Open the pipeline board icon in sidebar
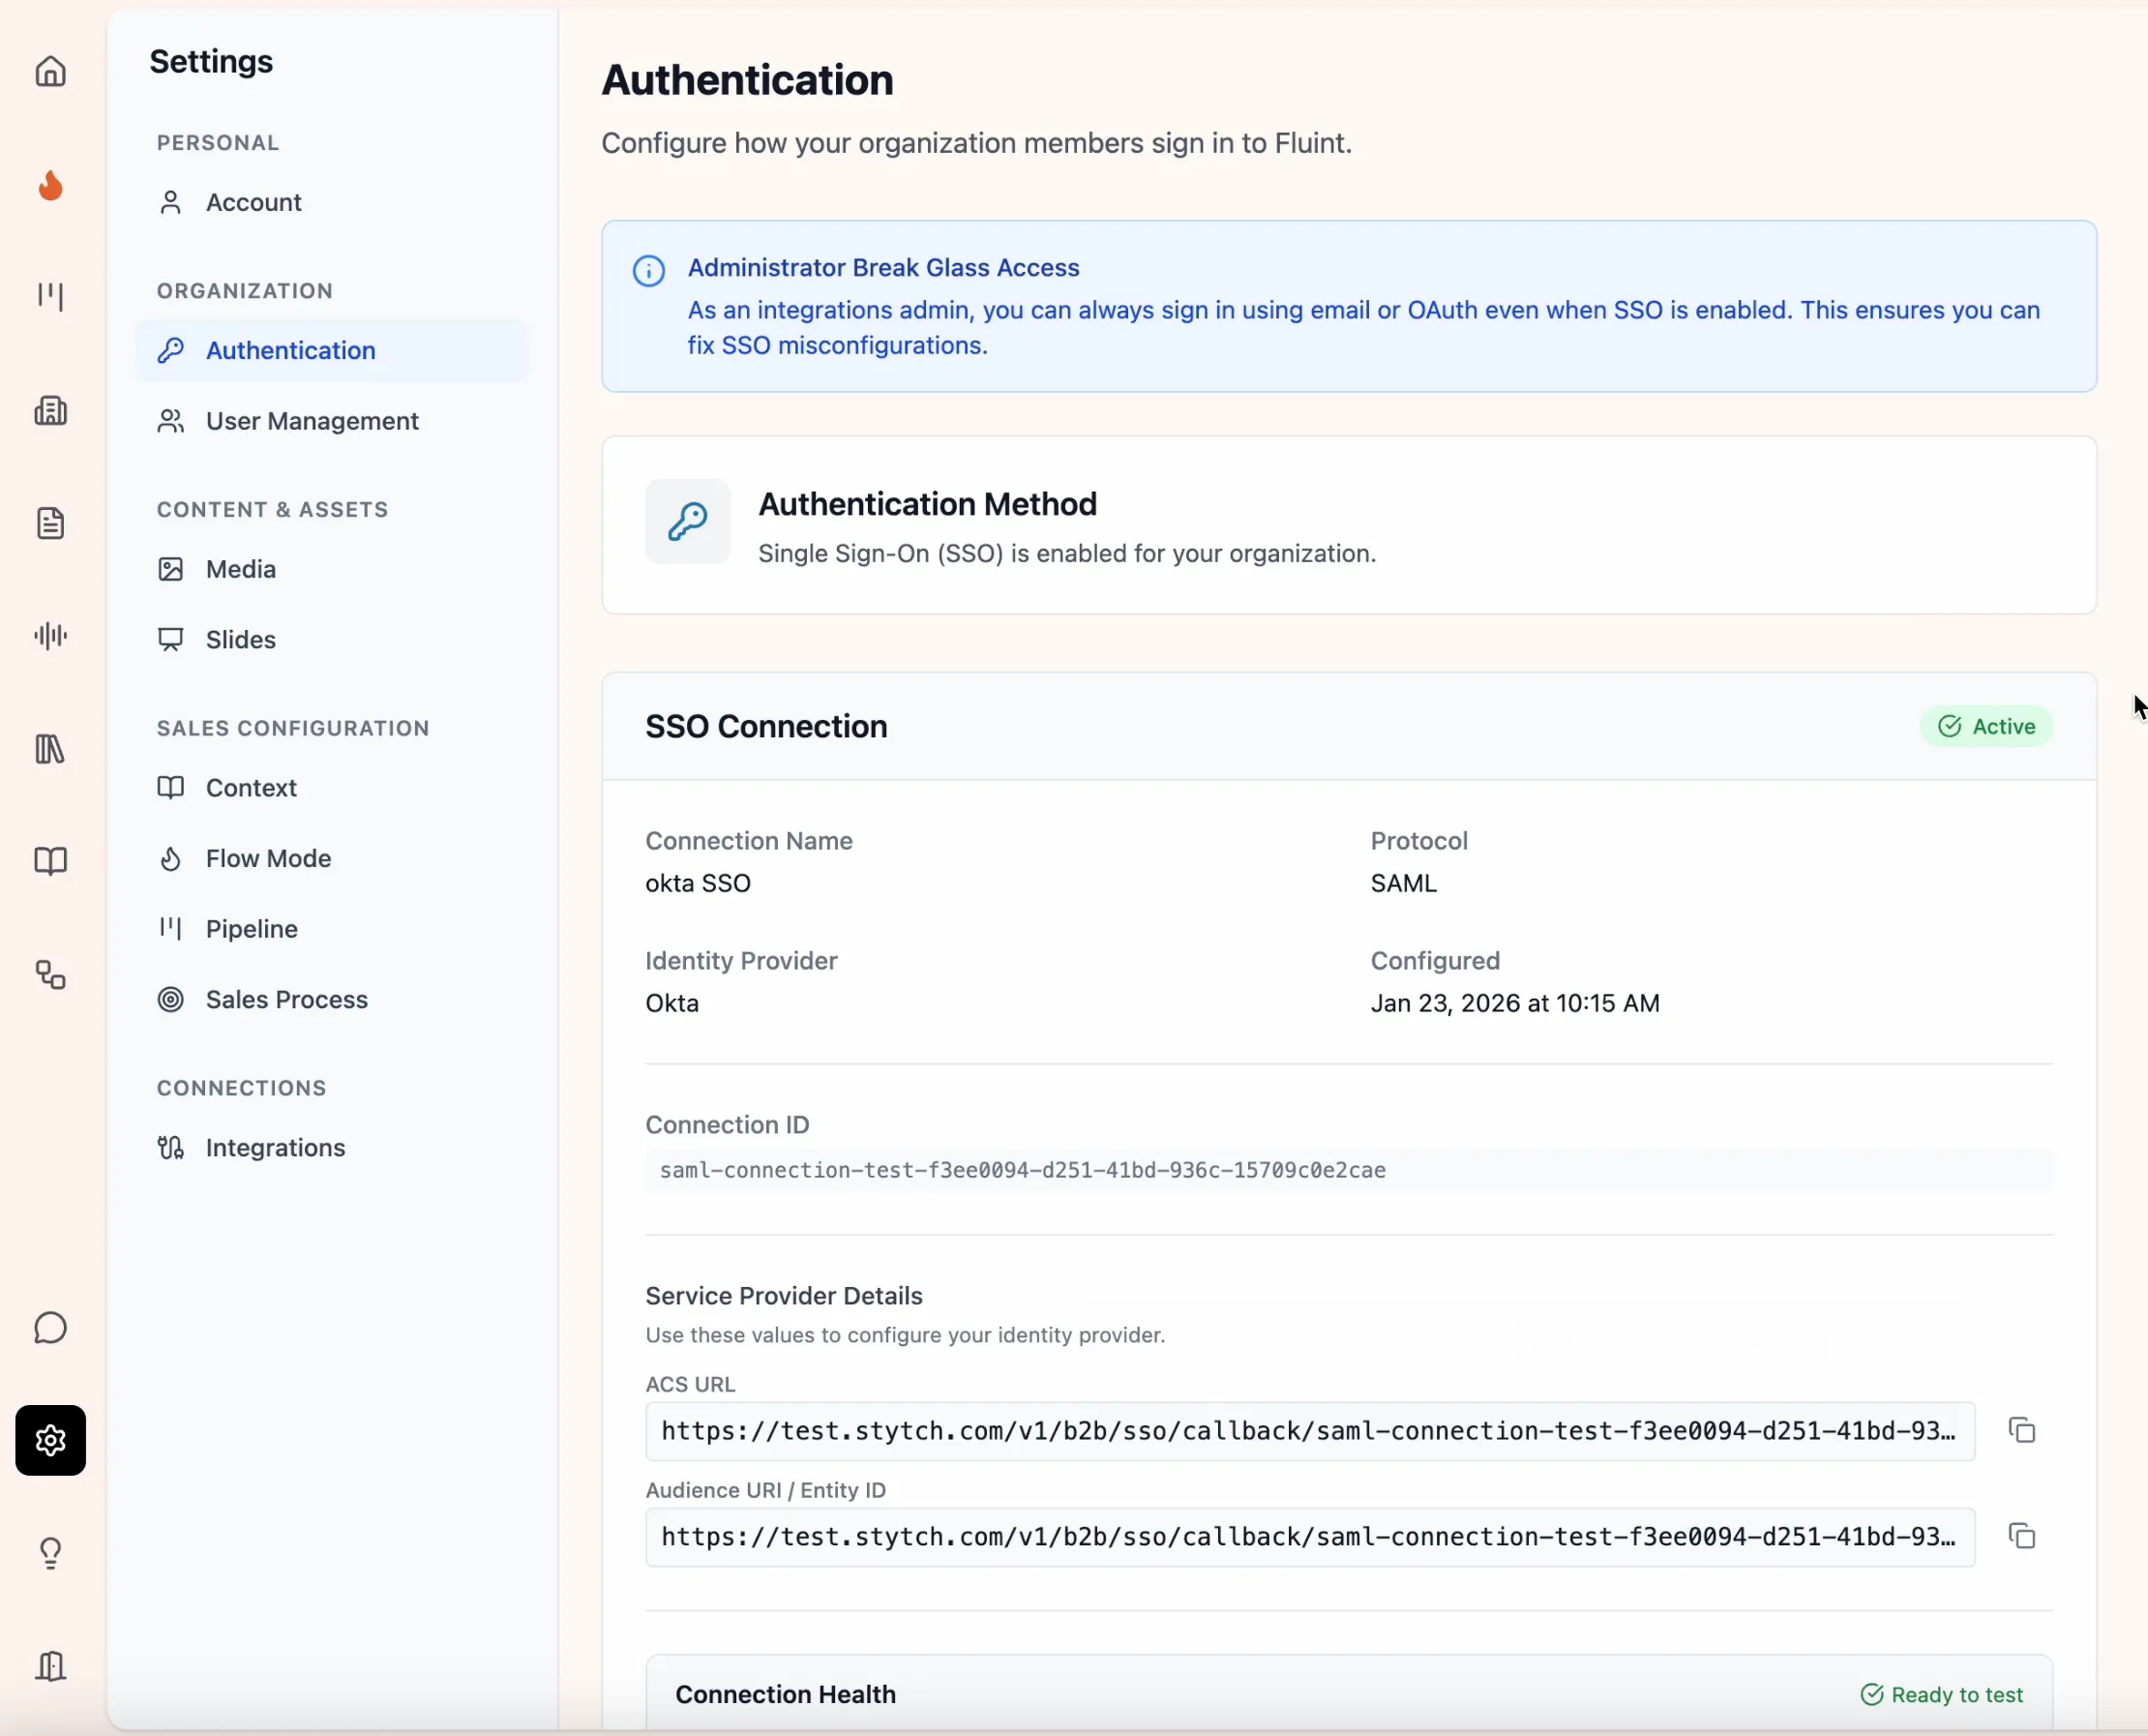Screen dimensions: 2148x1736 point(50,296)
